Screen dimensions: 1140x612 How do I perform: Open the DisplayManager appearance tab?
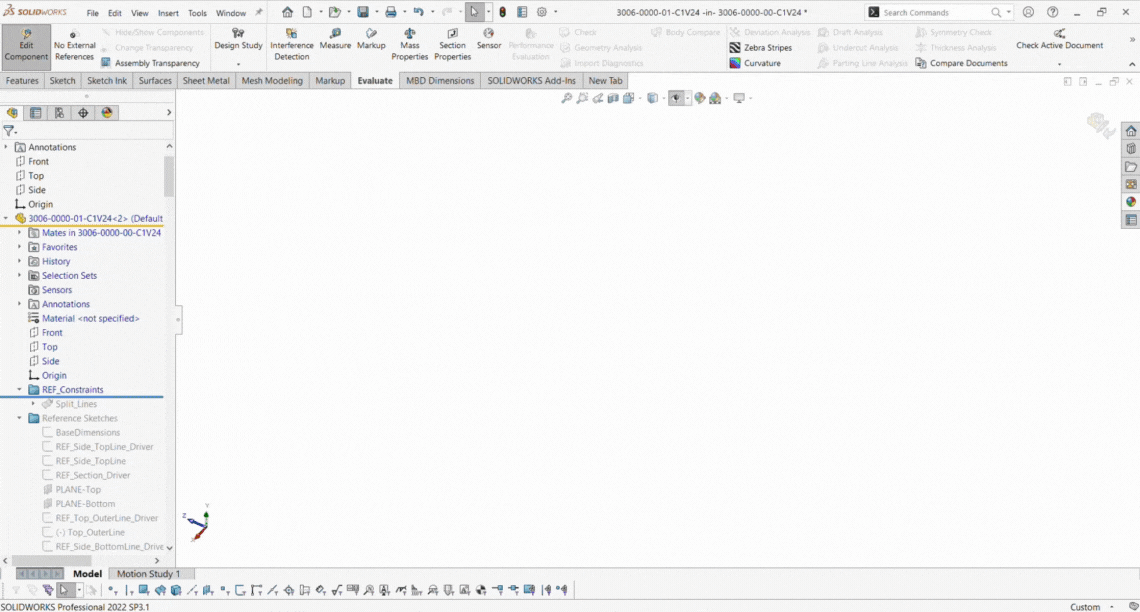click(107, 113)
